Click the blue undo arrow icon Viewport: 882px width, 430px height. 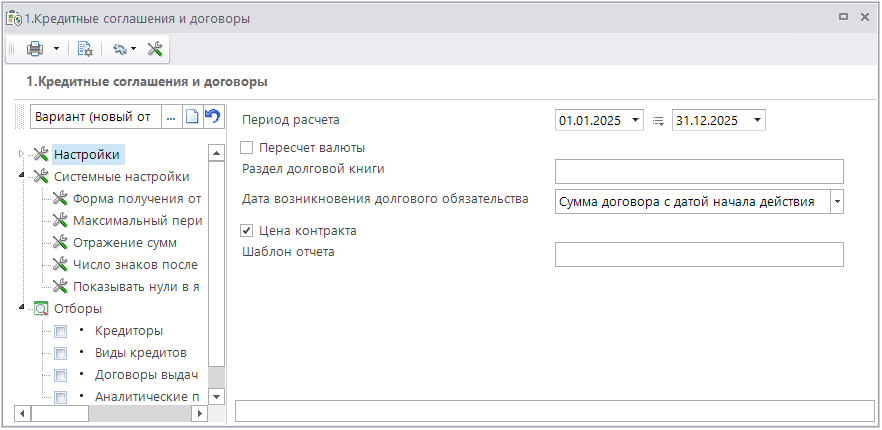click(212, 117)
